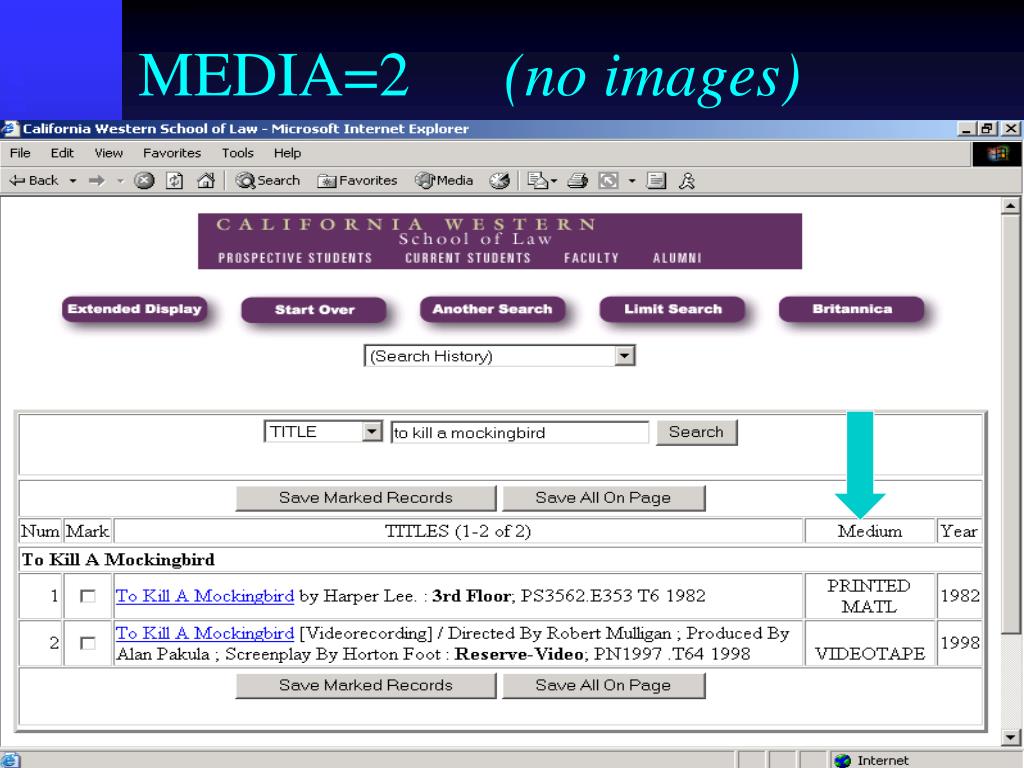
Task: Open the Favorites menu
Action: tap(172, 153)
